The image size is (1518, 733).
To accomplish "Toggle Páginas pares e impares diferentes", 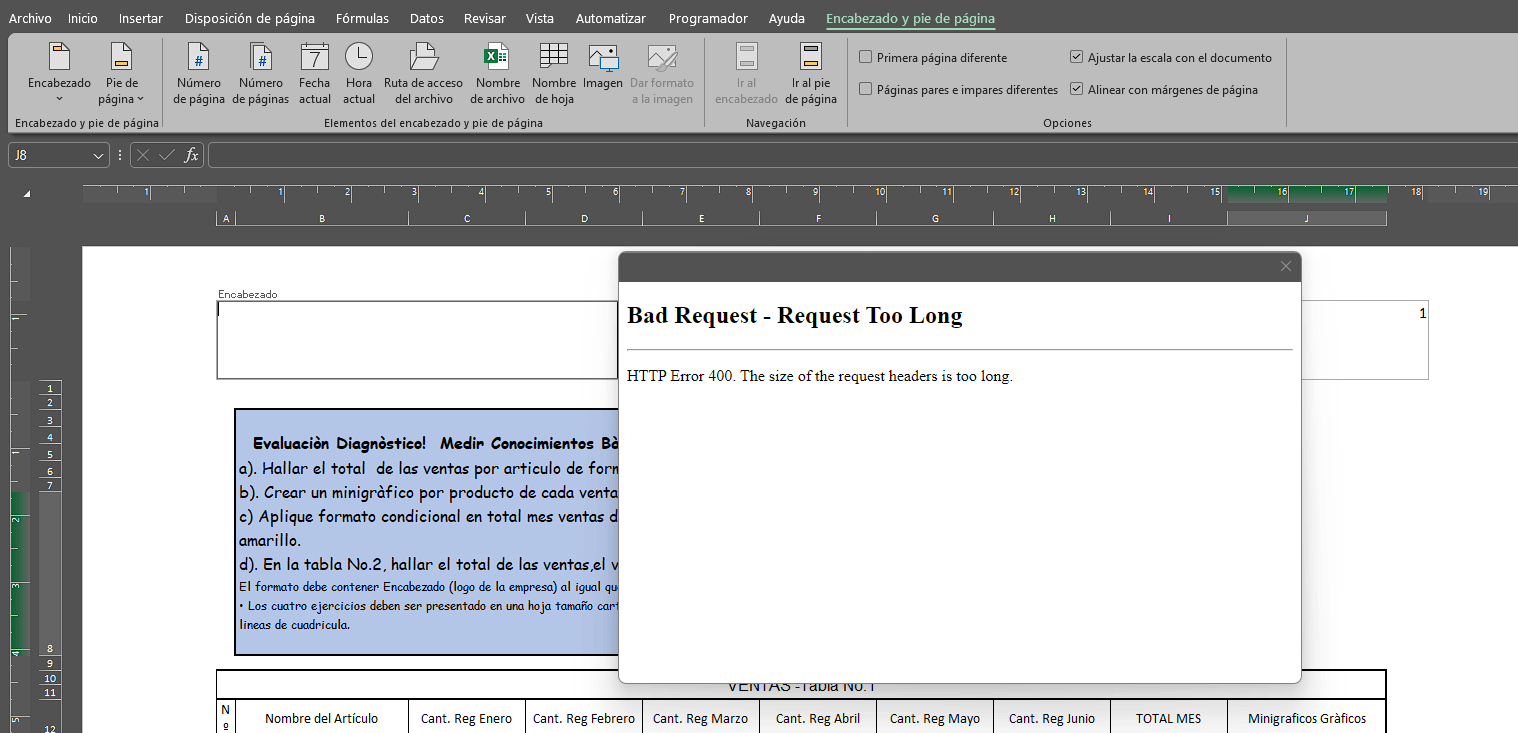I will (866, 90).
